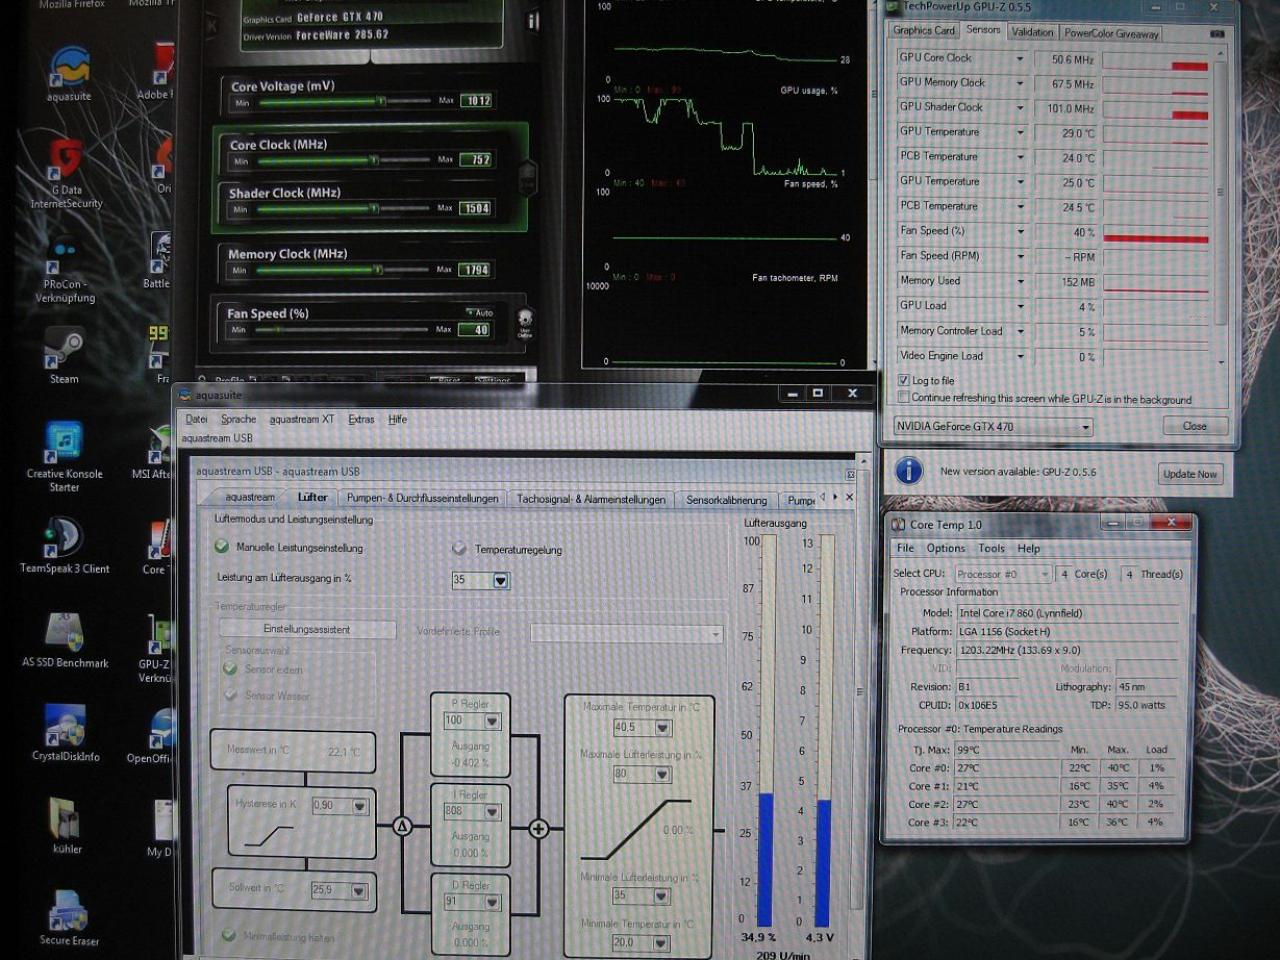Open the aquasuite desktop shortcut
This screenshot has height=960, width=1280.
(69, 72)
